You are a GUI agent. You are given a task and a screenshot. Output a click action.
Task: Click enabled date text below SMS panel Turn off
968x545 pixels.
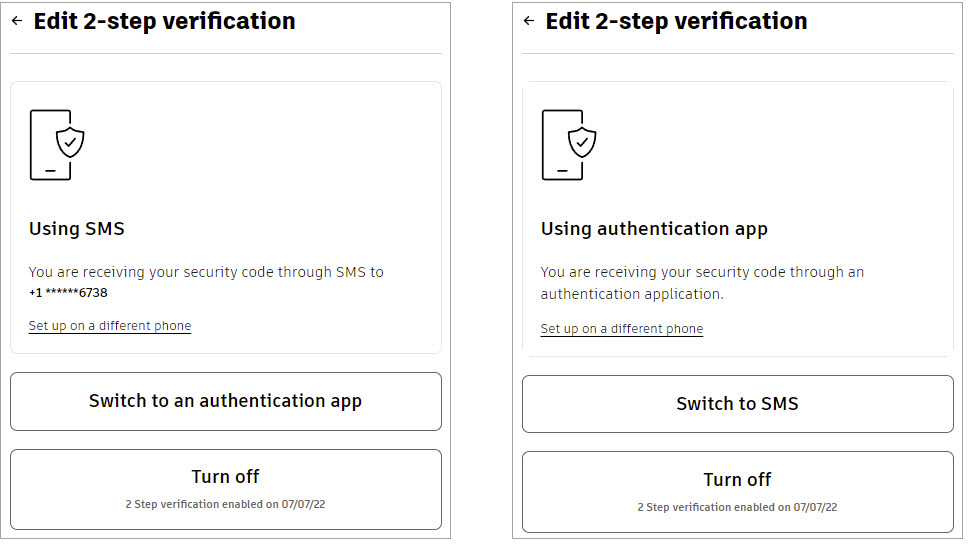point(225,504)
